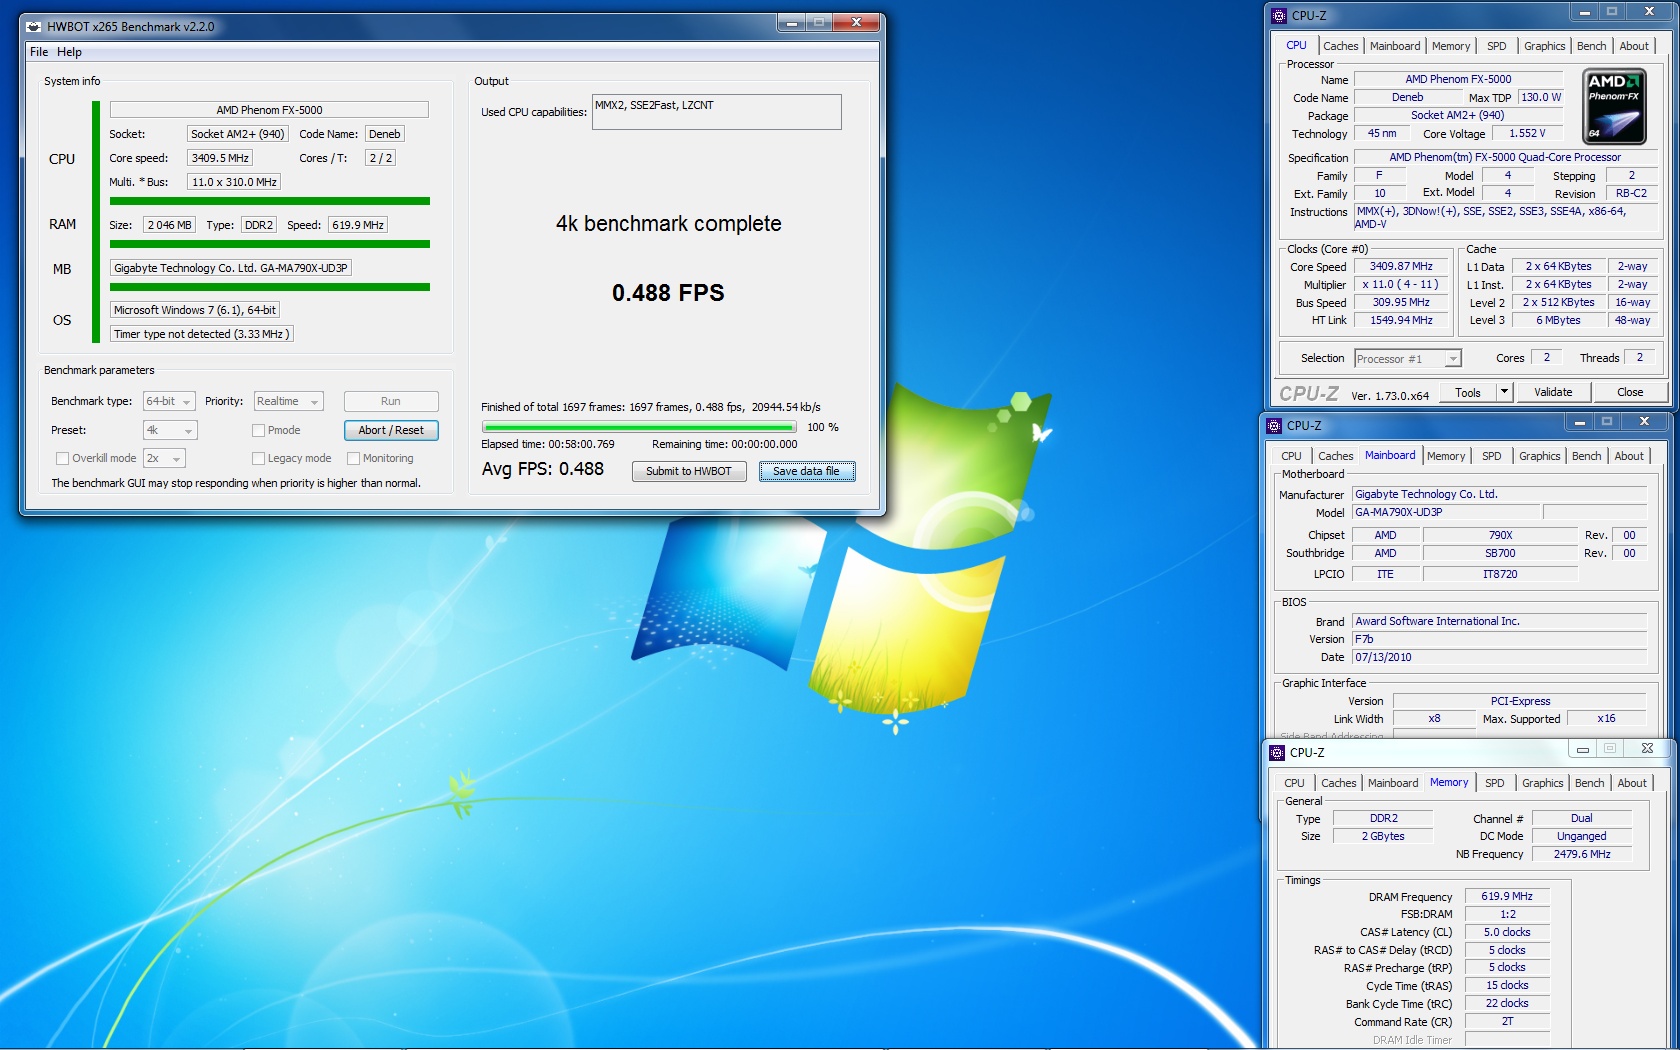The width and height of the screenshot is (1680, 1050).
Task: Click CPU-Z icon in Memory window title
Action: tap(1276, 752)
